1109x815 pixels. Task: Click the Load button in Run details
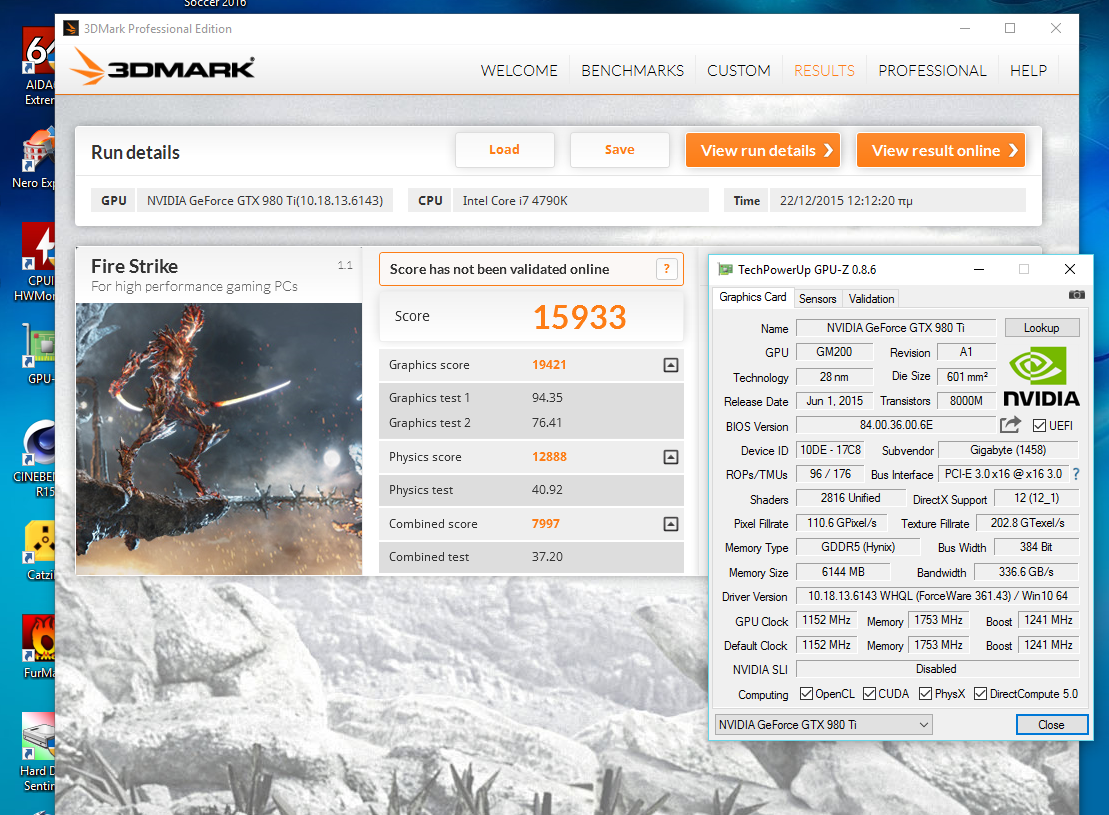[504, 150]
